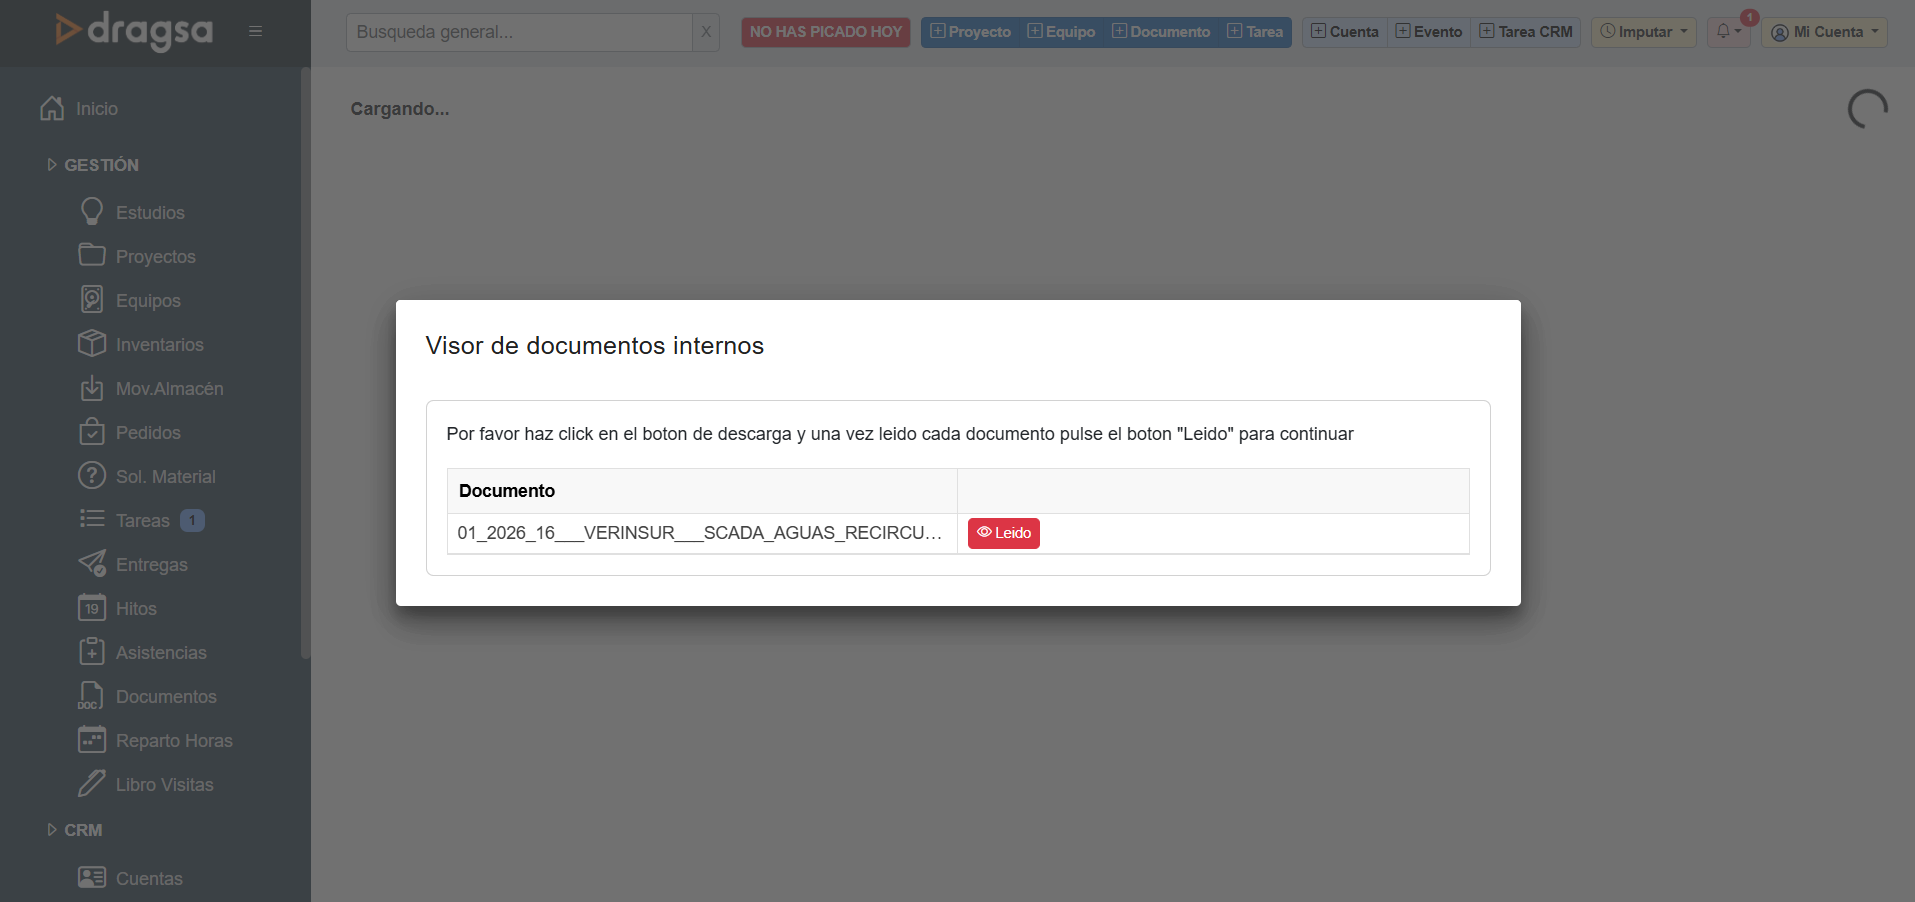1915x902 pixels.
Task: Open the Mi Cuenta dropdown
Action: (x=1824, y=32)
